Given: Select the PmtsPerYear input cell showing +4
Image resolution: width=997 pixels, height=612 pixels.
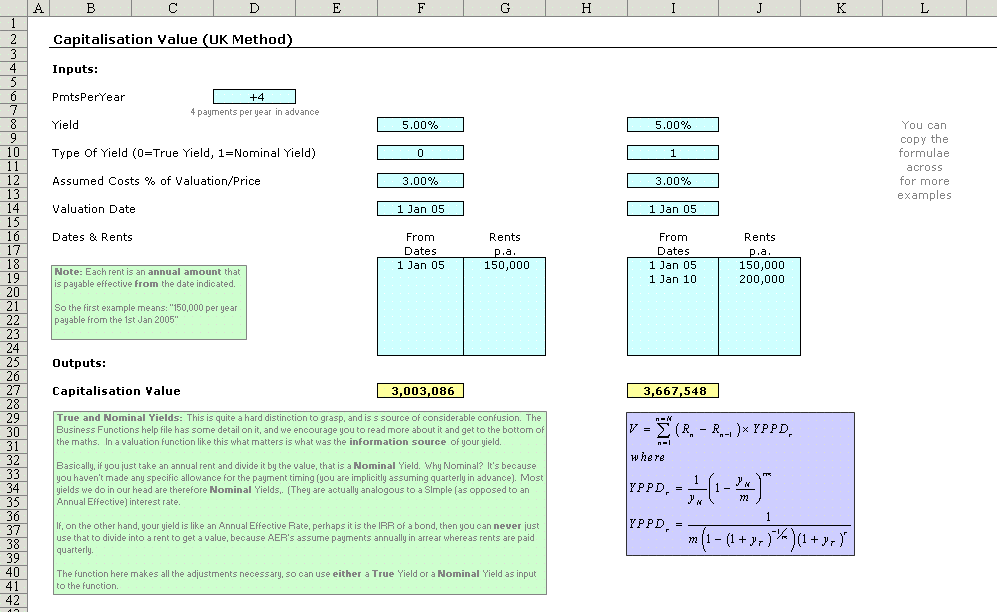Looking at the screenshot, I should point(254,97).
